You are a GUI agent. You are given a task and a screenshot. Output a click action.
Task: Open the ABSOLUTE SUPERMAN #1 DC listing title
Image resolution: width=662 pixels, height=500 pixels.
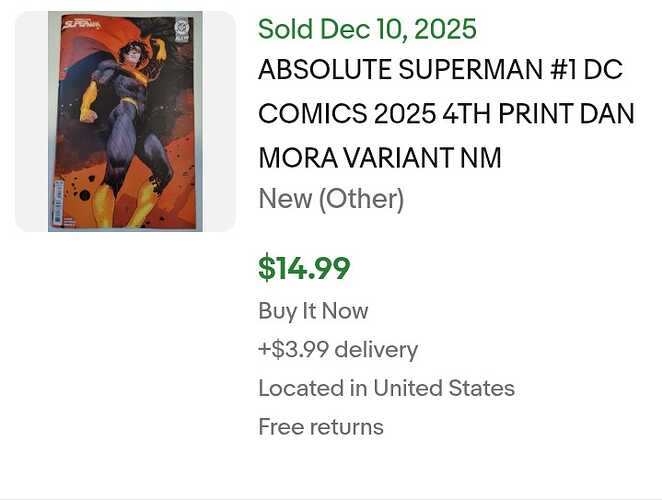[440, 71]
